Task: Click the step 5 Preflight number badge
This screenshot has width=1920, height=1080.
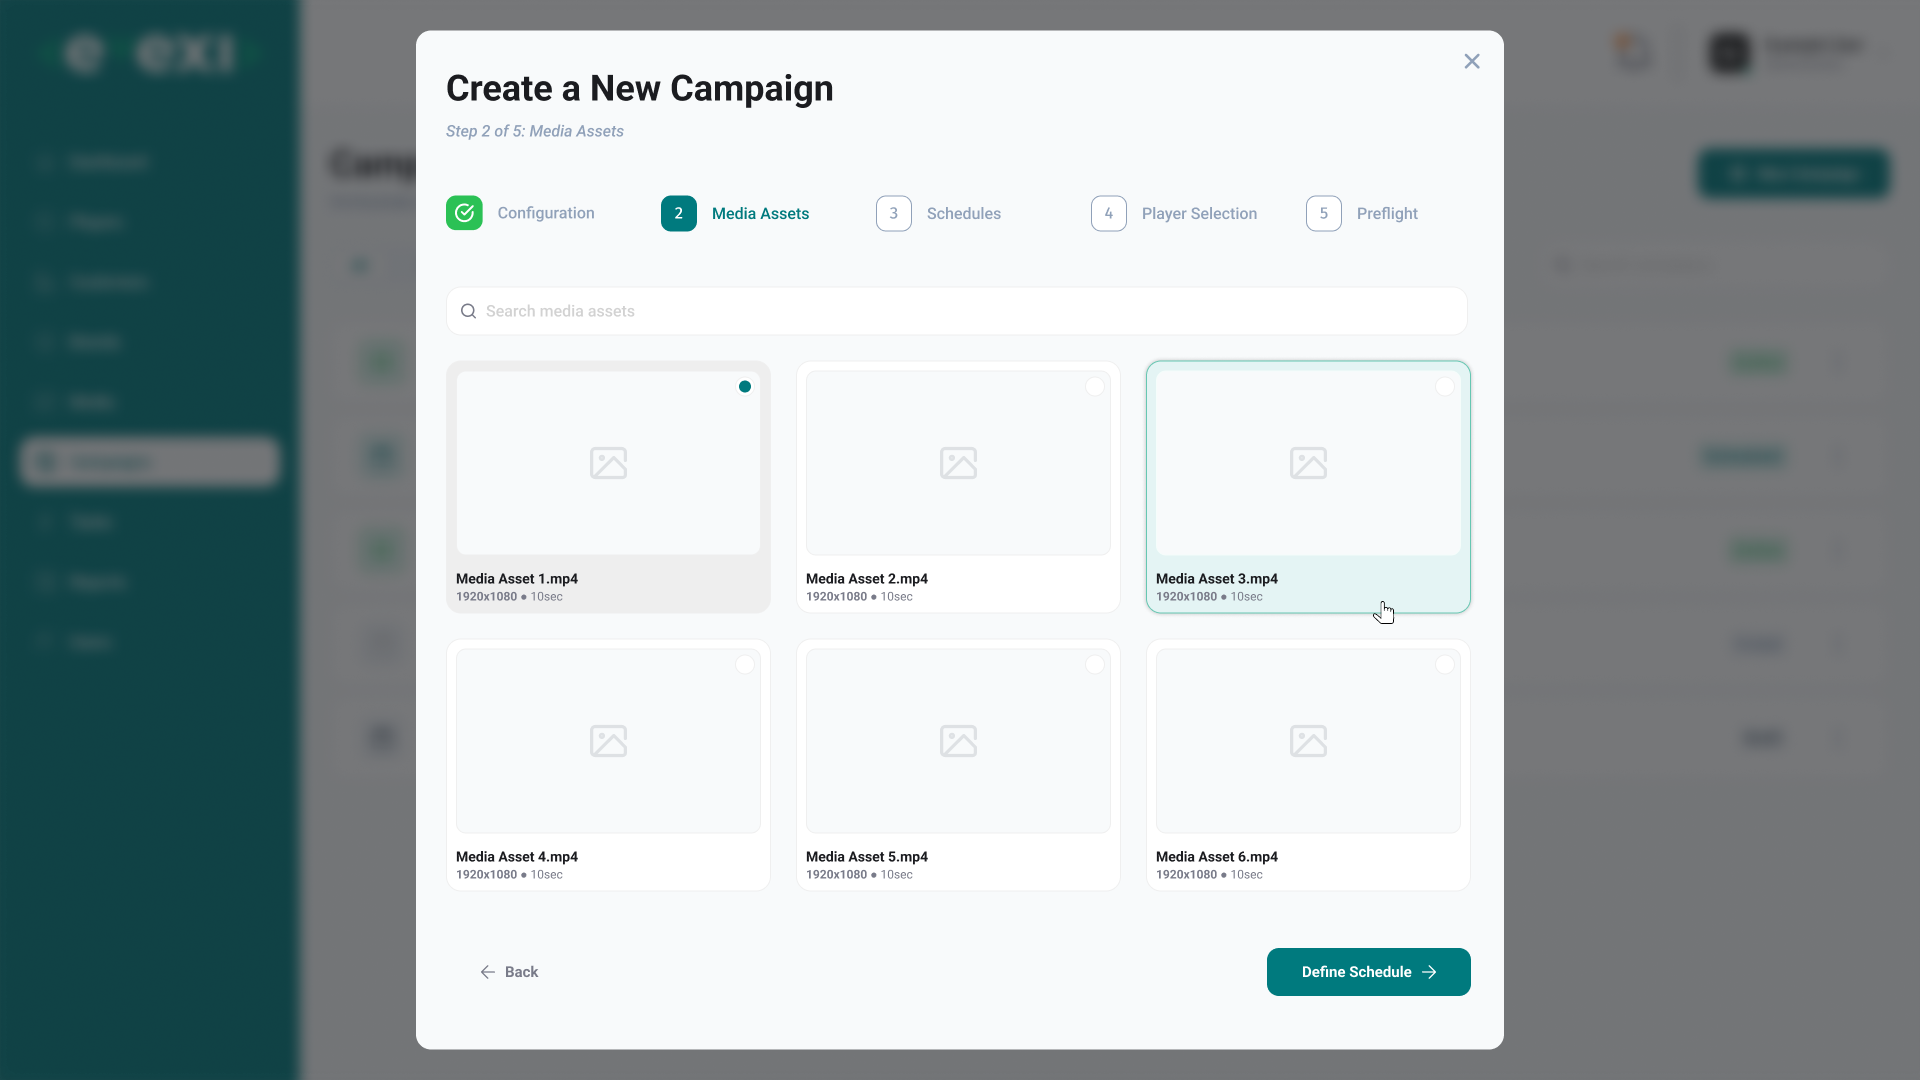Action: 1324,213
